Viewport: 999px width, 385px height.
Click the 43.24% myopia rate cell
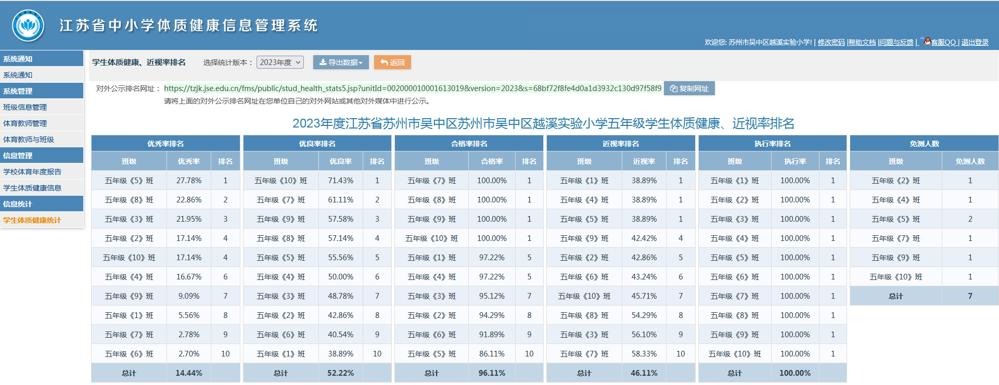(643, 277)
